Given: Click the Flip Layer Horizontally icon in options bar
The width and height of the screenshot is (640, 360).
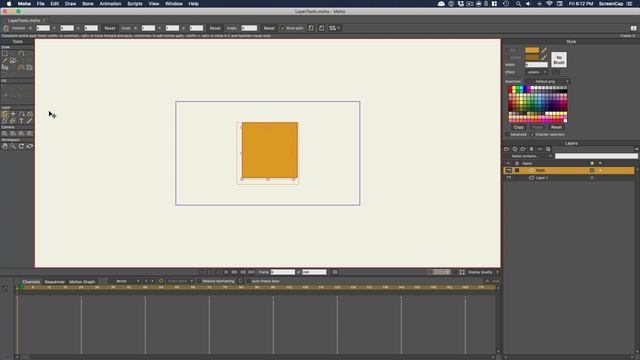Looking at the screenshot, I should (311, 28).
